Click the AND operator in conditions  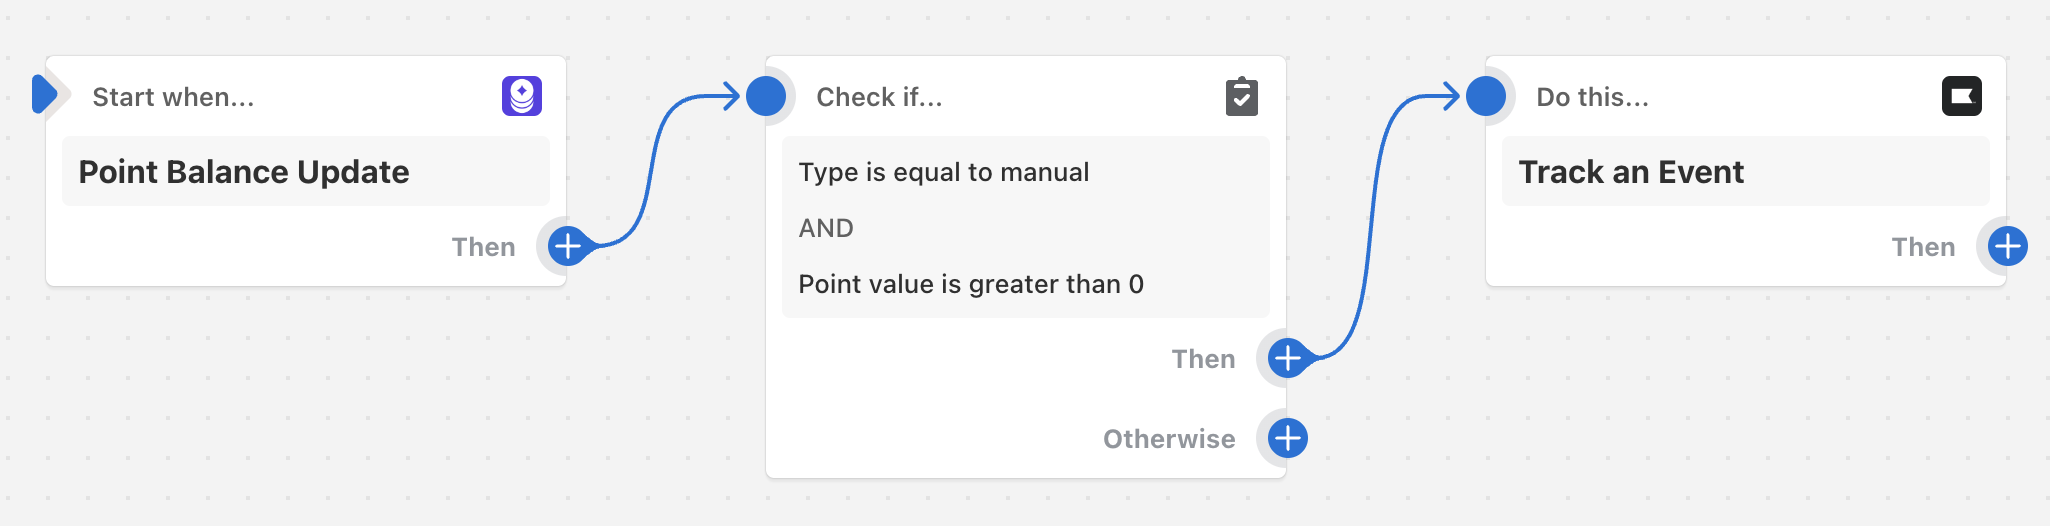pyautogui.click(x=826, y=228)
